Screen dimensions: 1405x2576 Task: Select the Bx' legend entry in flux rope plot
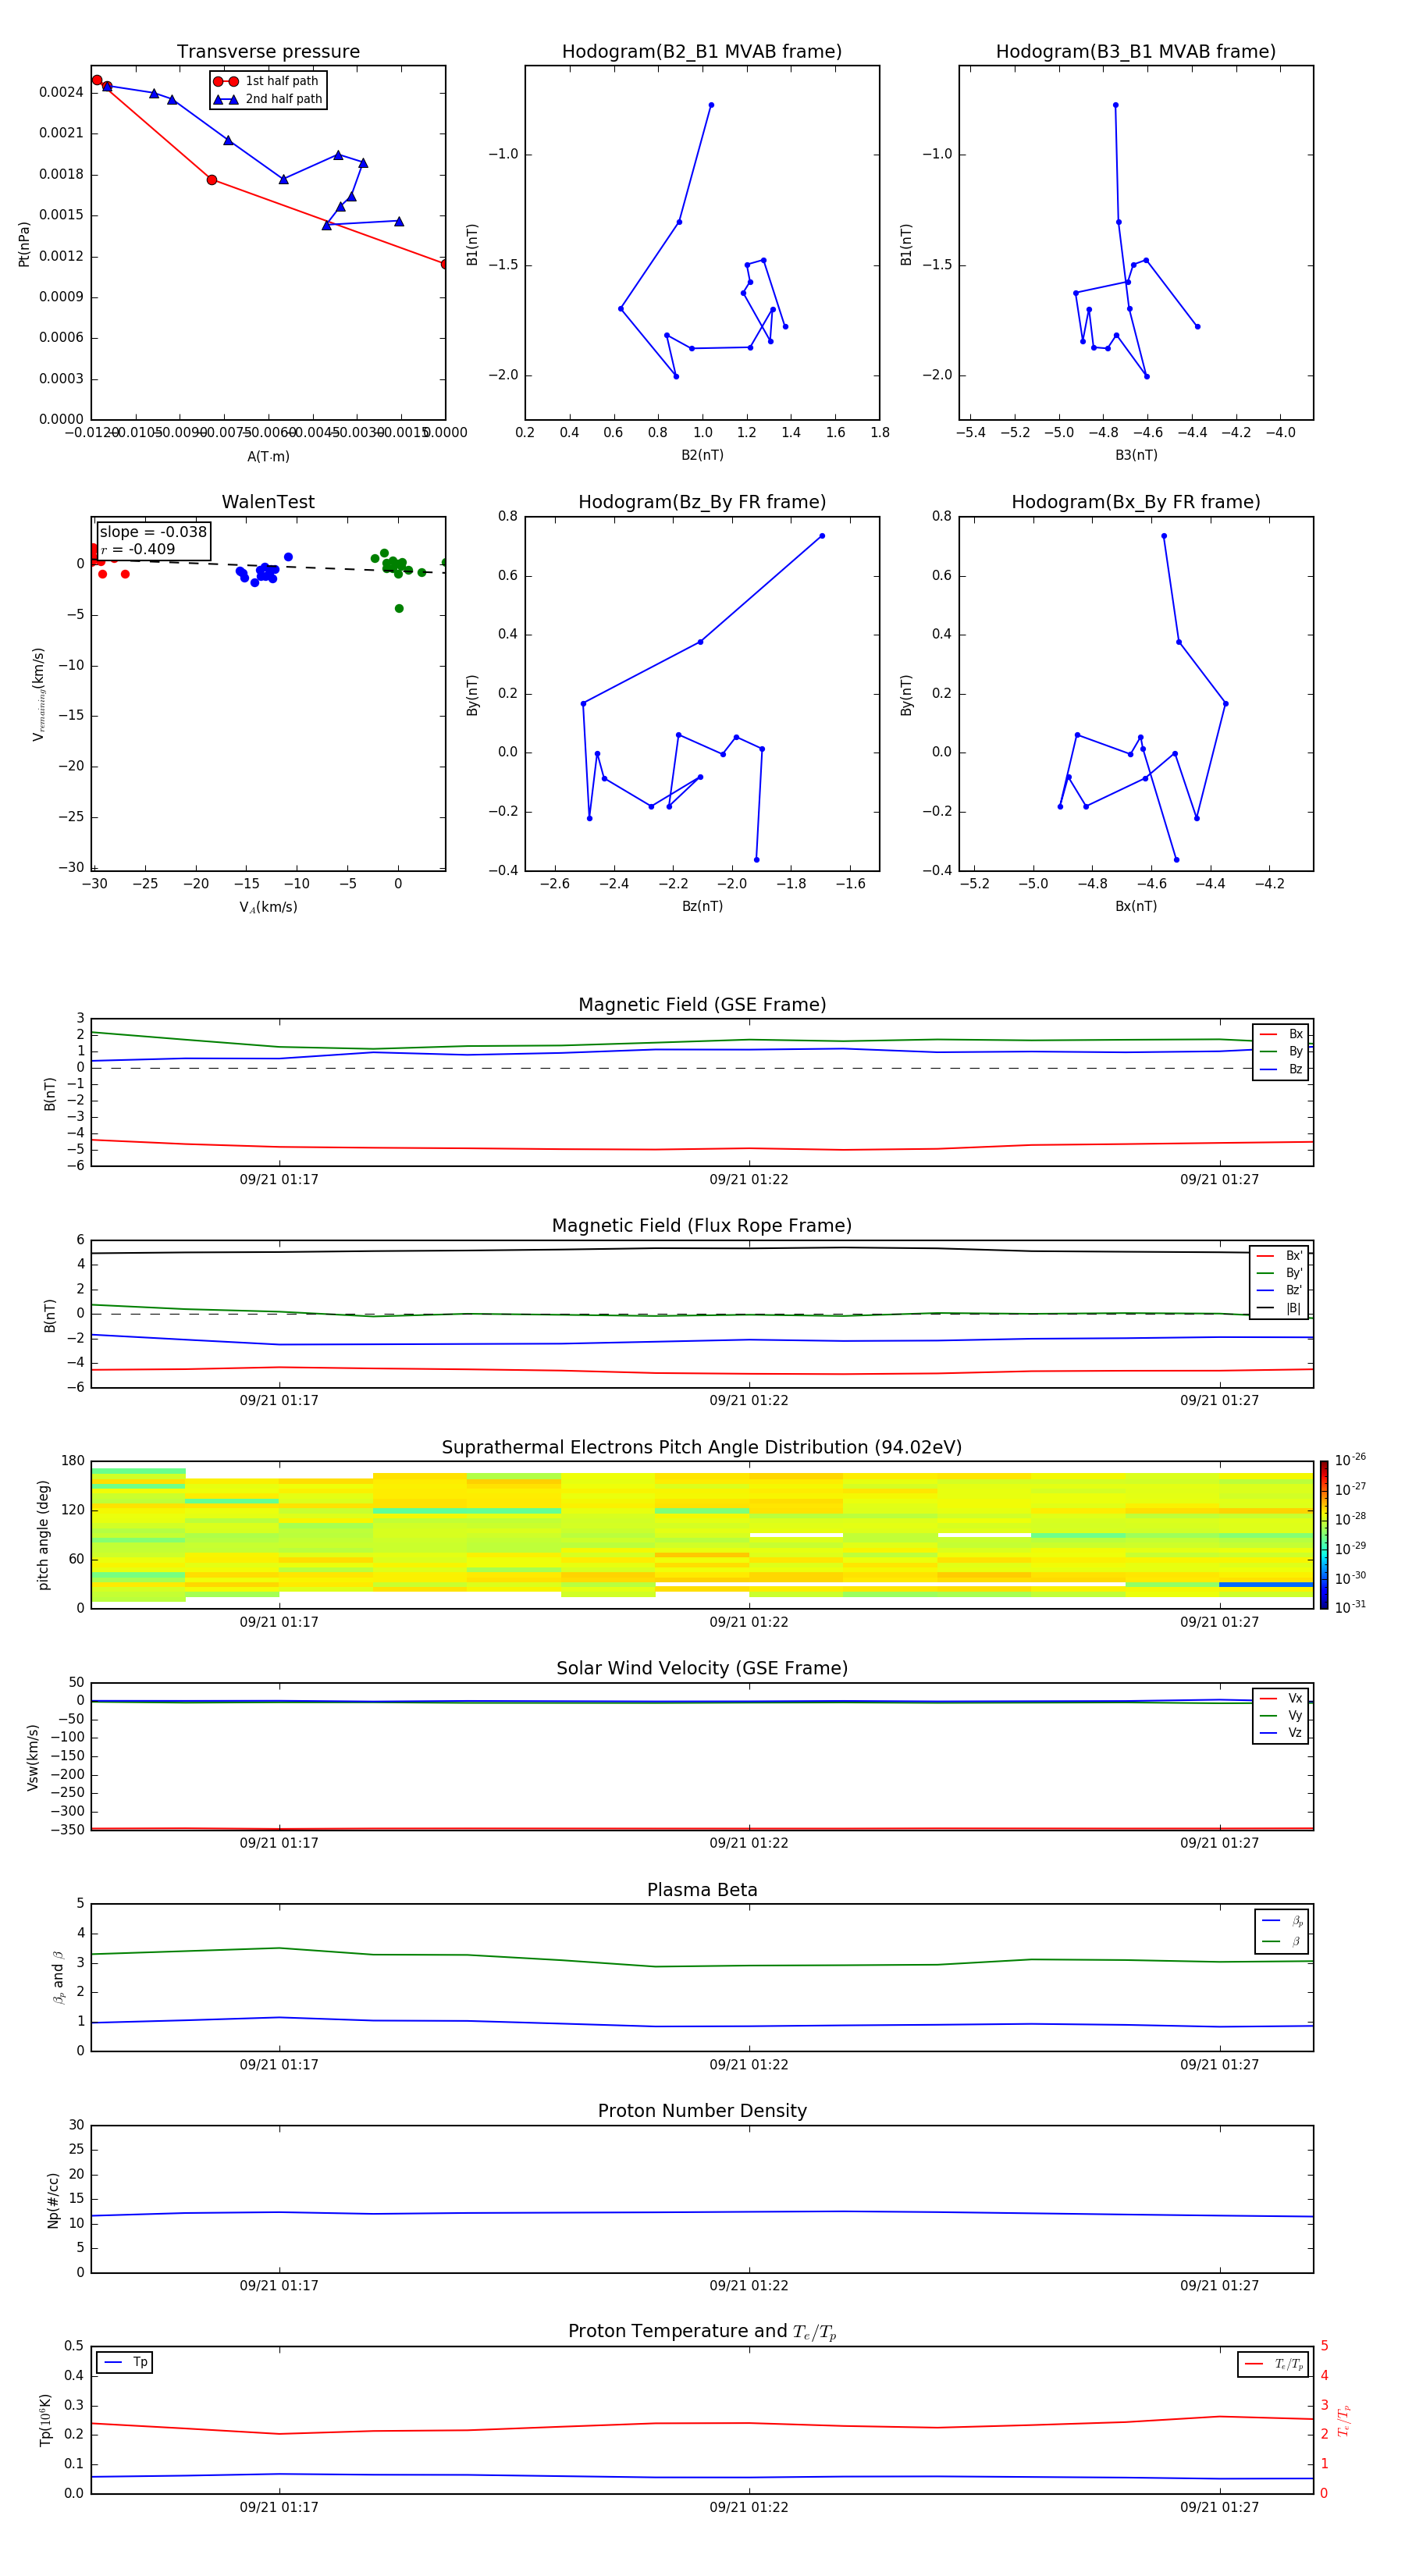click(1280, 1256)
